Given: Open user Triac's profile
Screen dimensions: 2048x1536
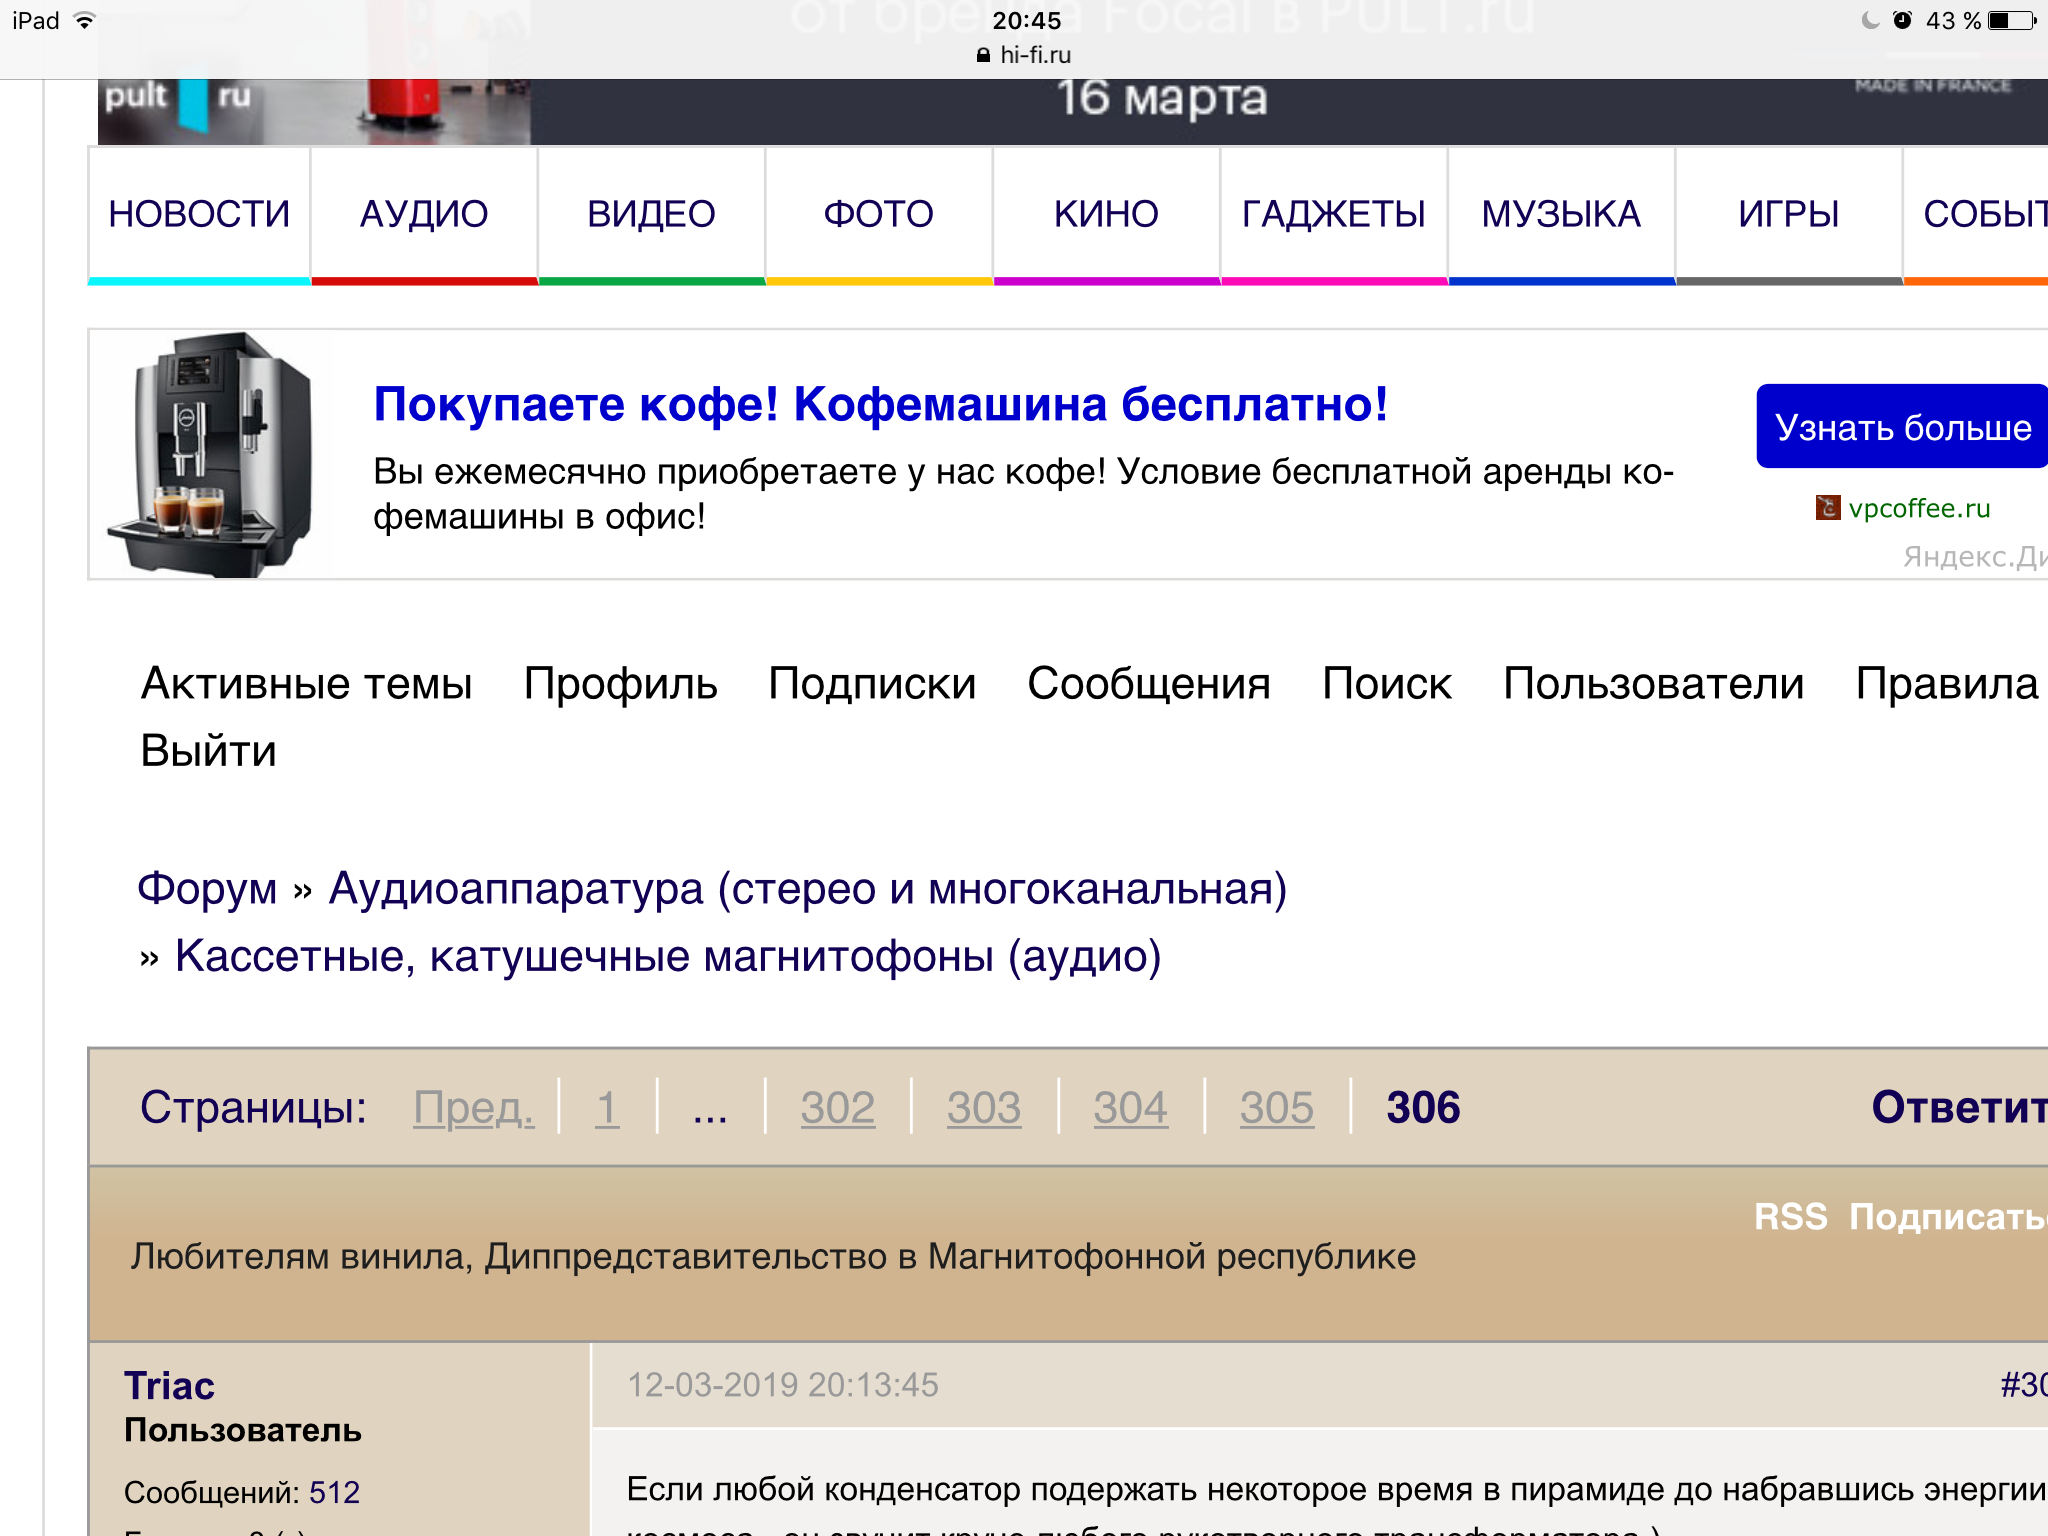Looking at the screenshot, I should 169,1386.
